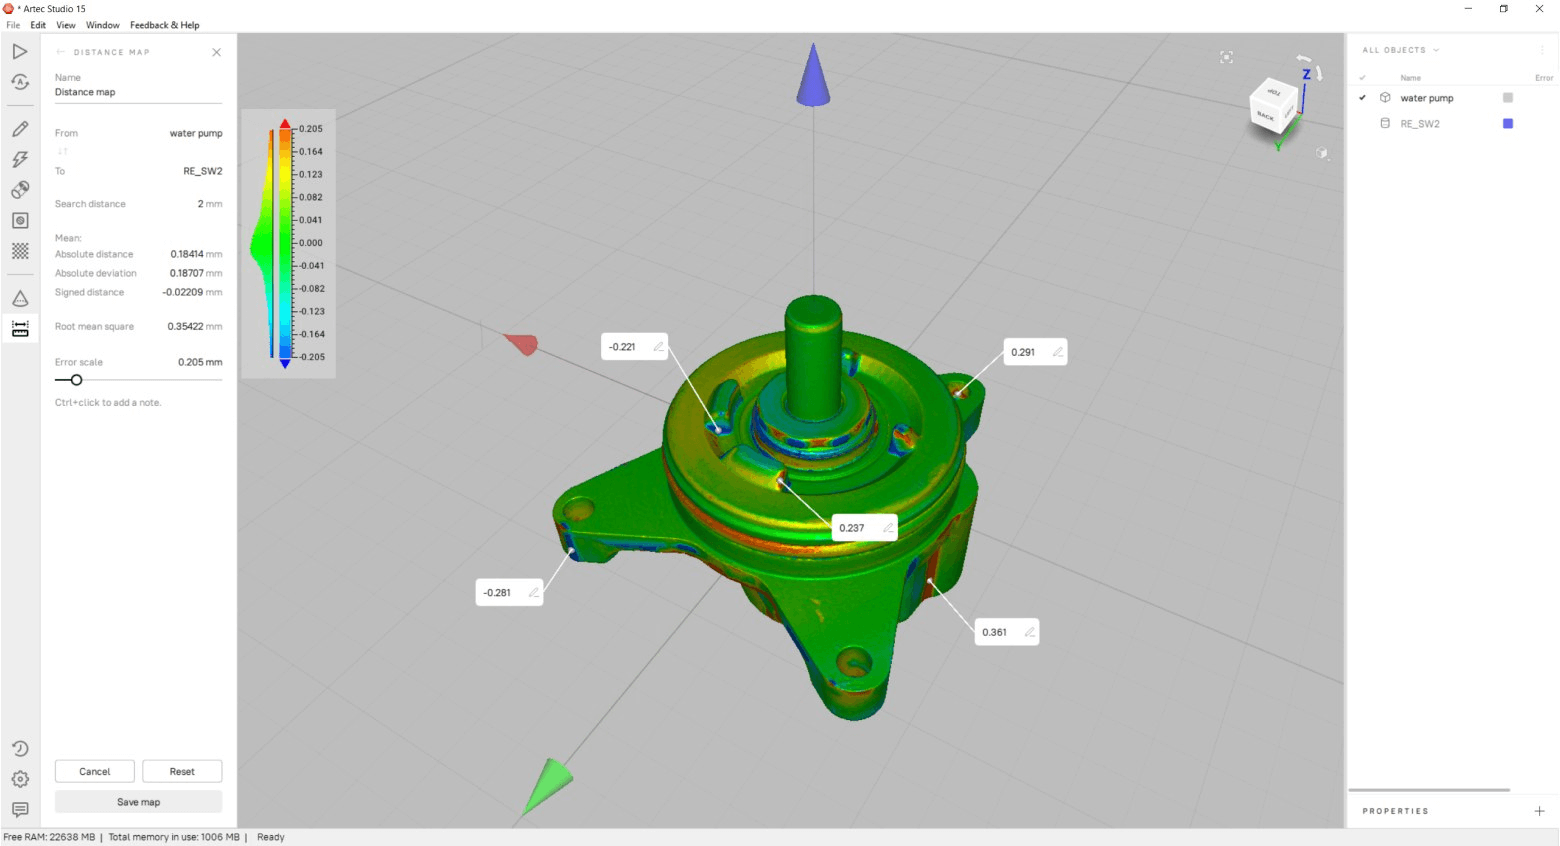Click the RE_SW2 blue error color swatch
The image size is (1560, 846).
pyautogui.click(x=1508, y=123)
